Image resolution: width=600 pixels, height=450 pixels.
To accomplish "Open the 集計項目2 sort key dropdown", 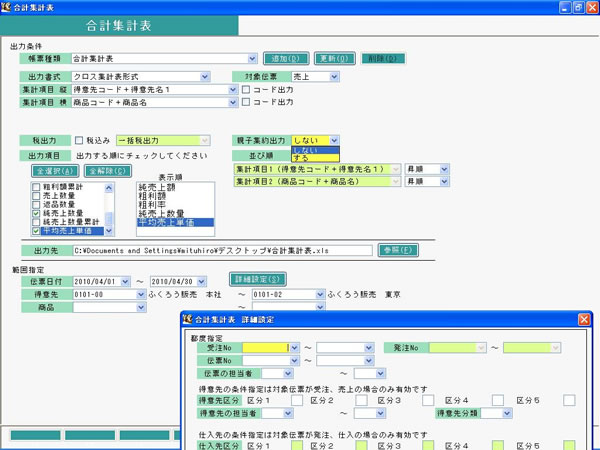I will tap(396, 181).
